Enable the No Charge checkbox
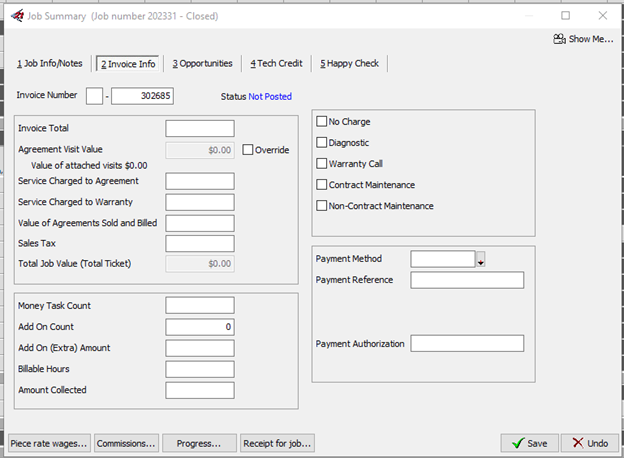The image size is (624, 458). pyautogui.click(x=322, y=122)
